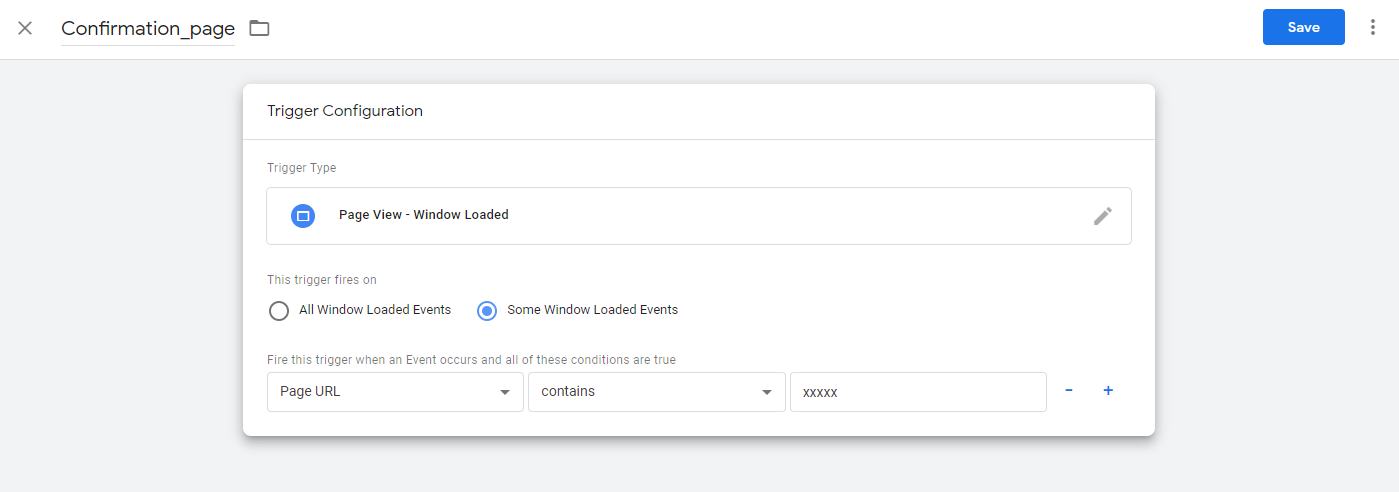Open the three-dot more options menu
The height and width of the screenshot is (492, 1399).
[1372, 28]
